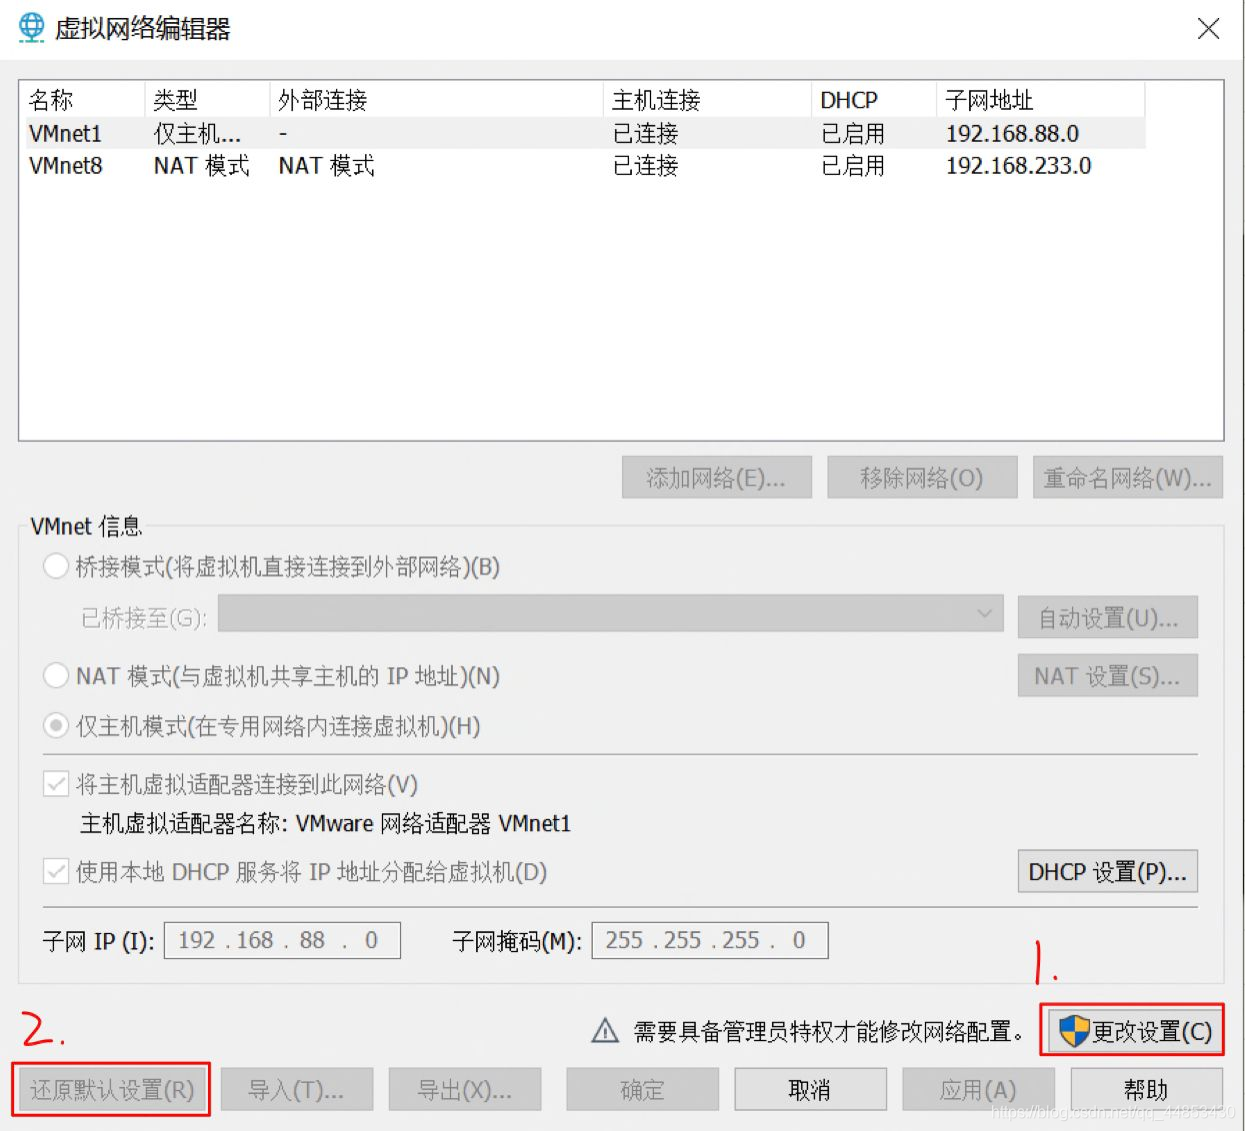Screen dimensions: 1245x1131
Task: Click 已连接 cell in VMnet1 row
Action: 645,133
